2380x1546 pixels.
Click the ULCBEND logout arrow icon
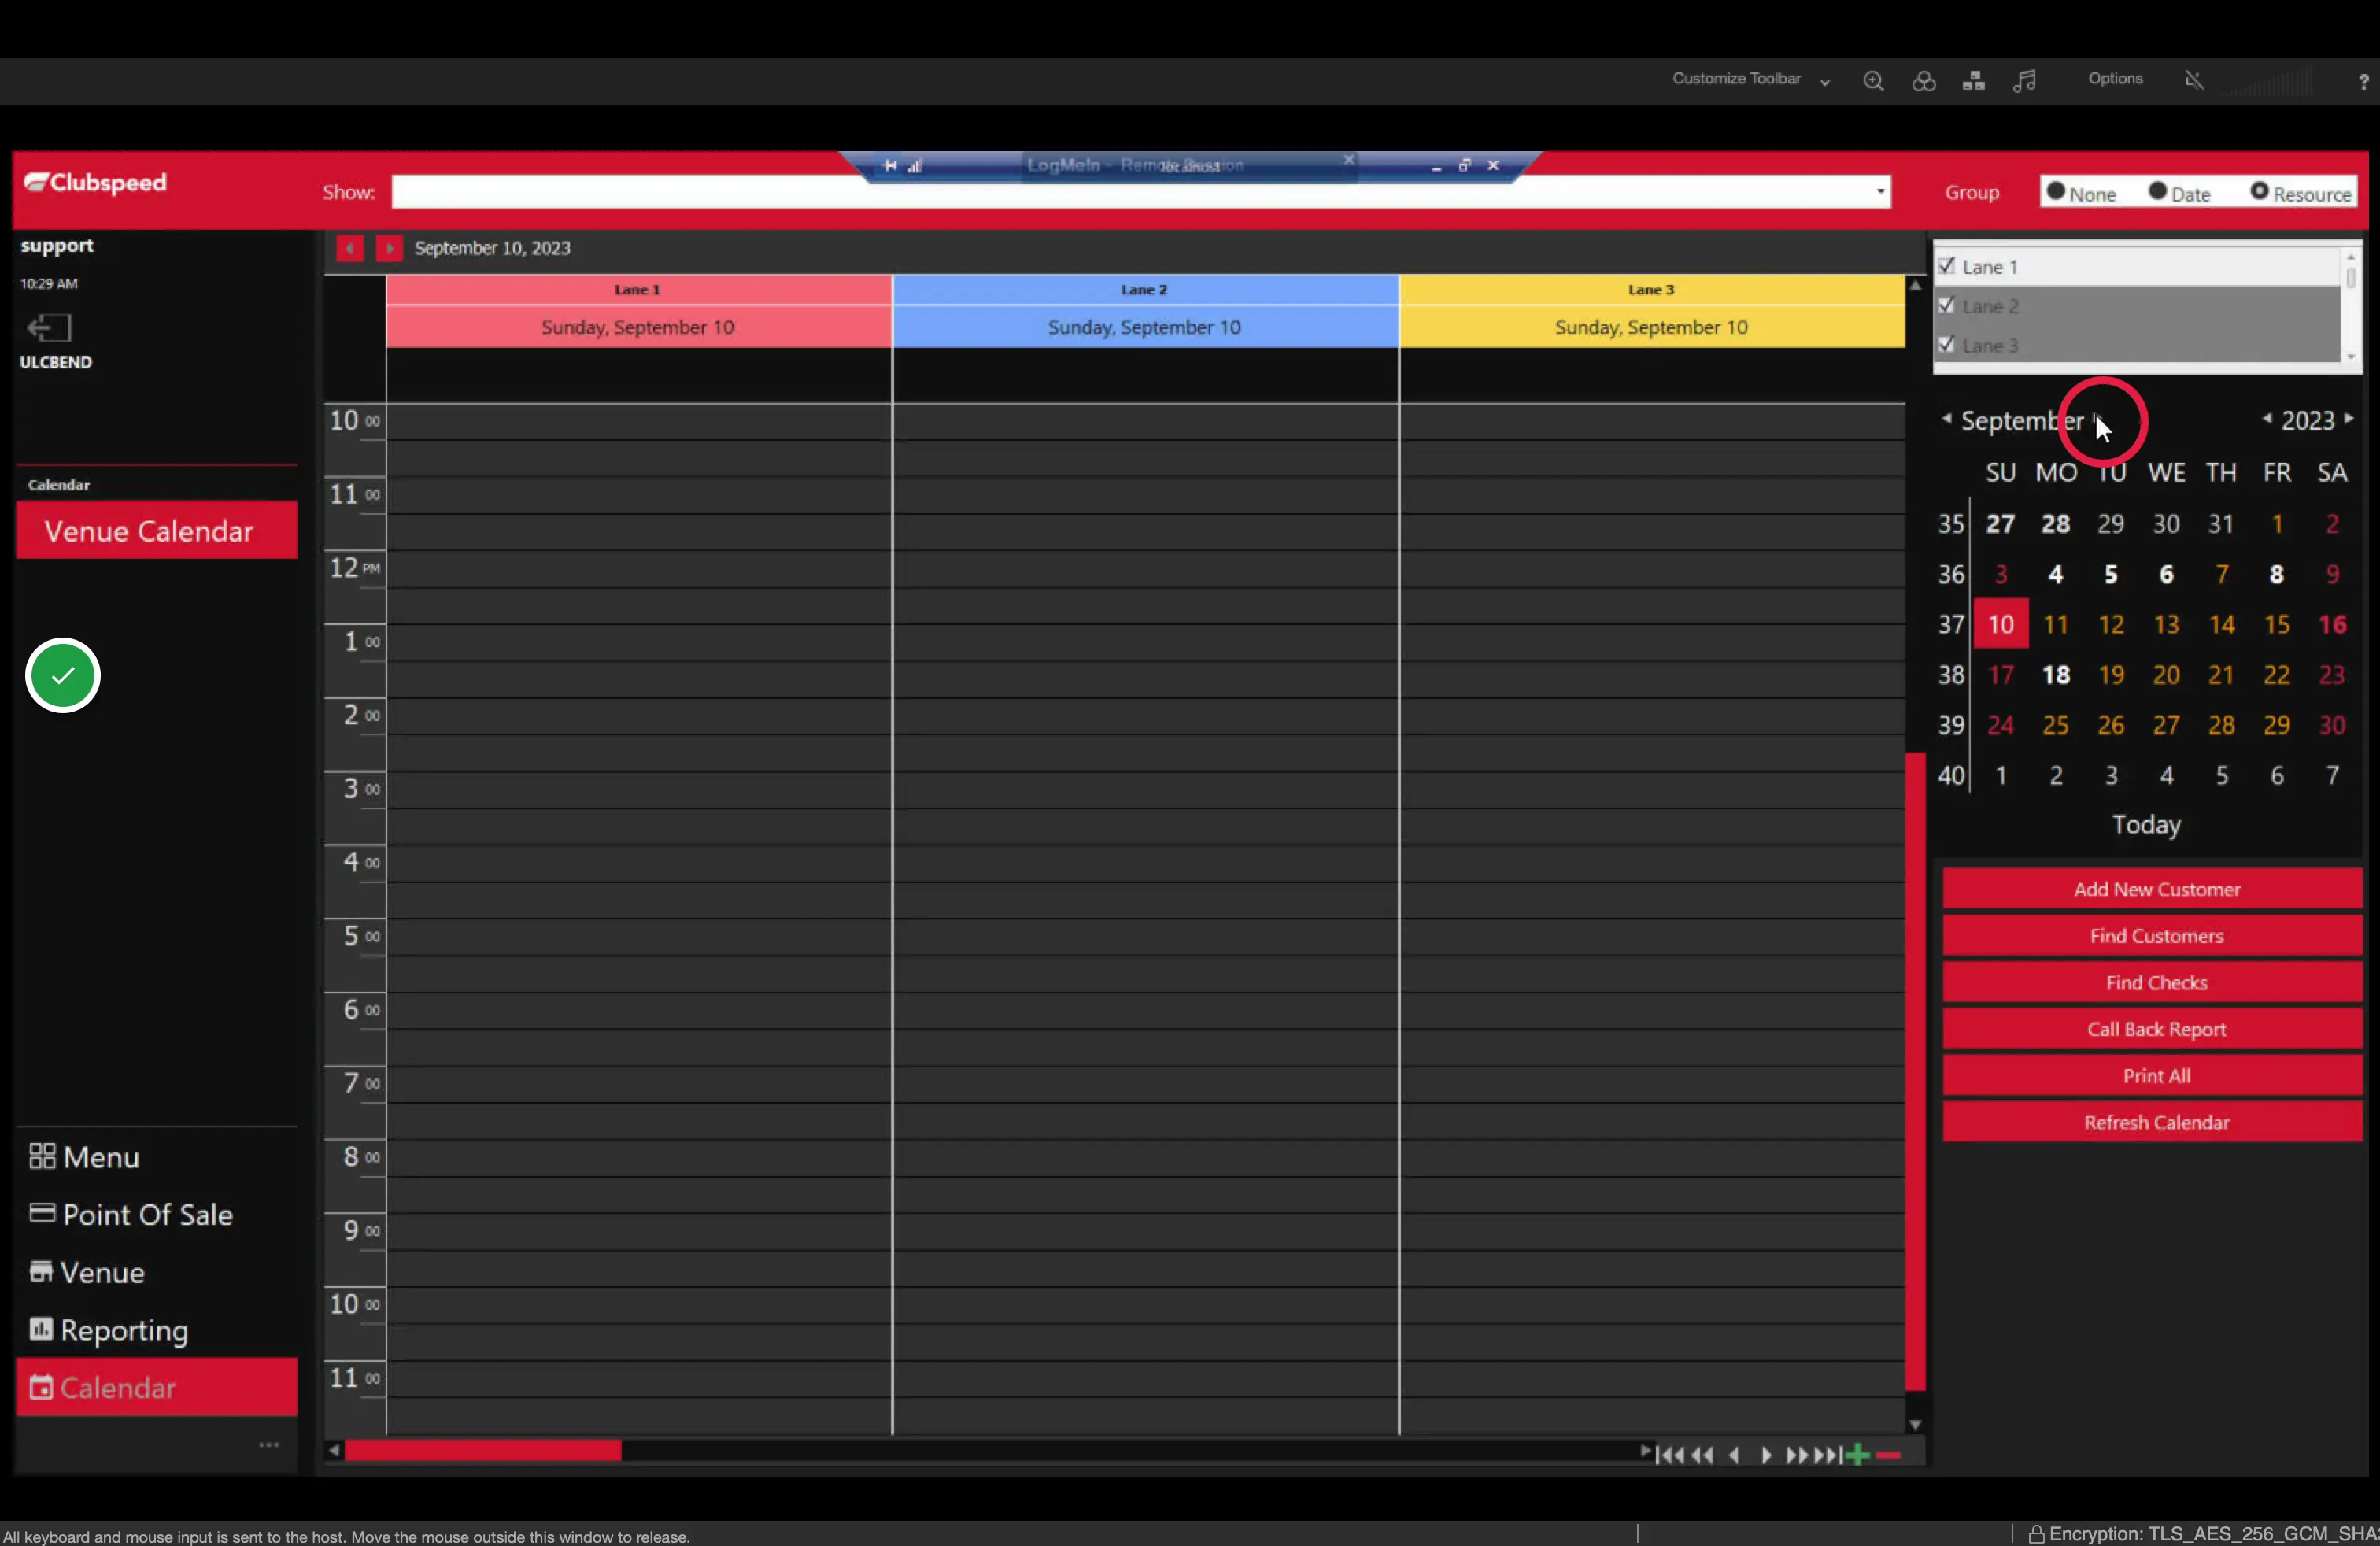[x=49, y=327]
